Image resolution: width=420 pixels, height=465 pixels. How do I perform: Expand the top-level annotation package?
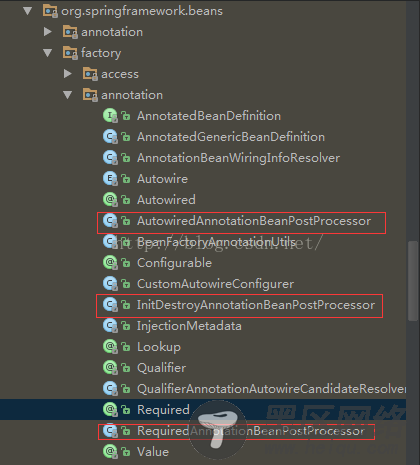pos(48,32)
